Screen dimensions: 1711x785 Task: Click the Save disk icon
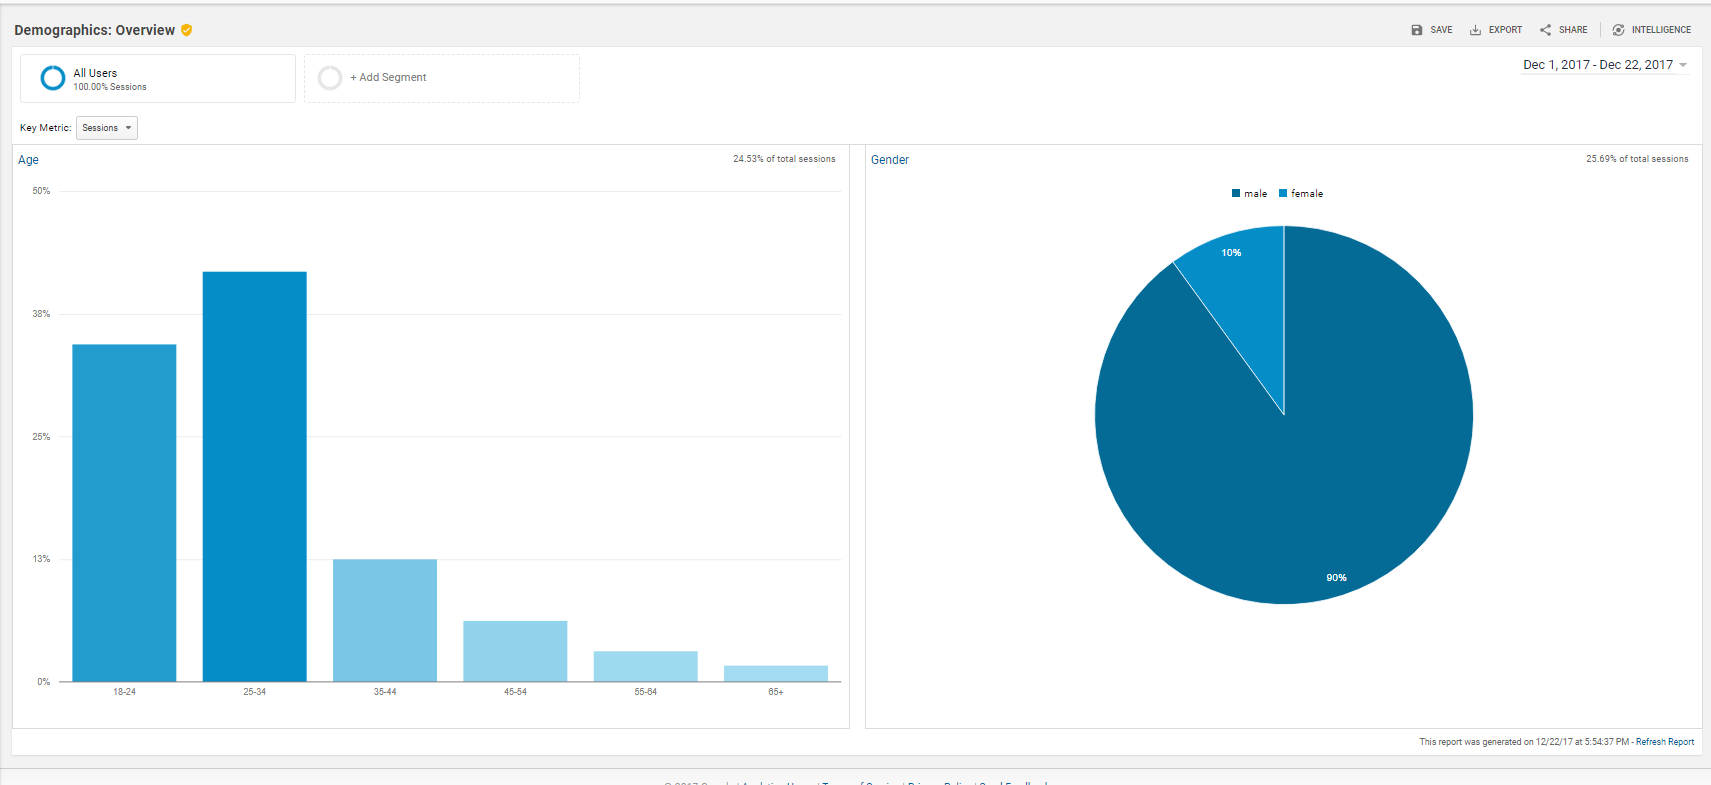tap(1416, 30)
